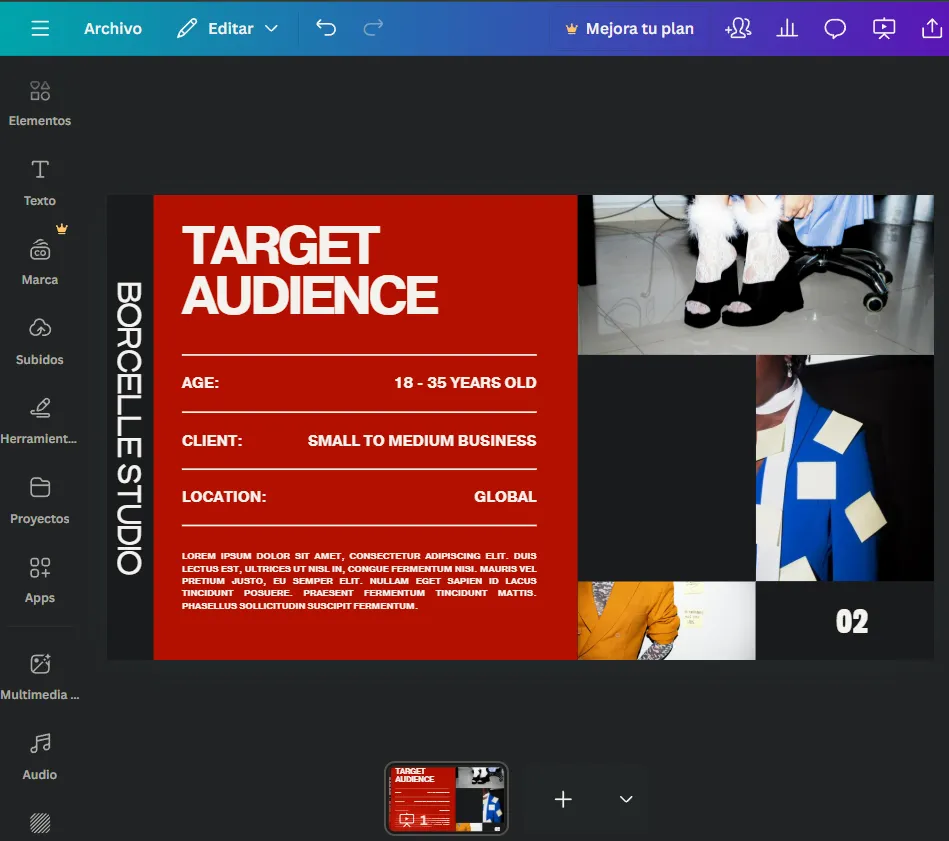The image size is (949, 841).
Task: Browse Apps from the sidebar
Action: (39, 579)
